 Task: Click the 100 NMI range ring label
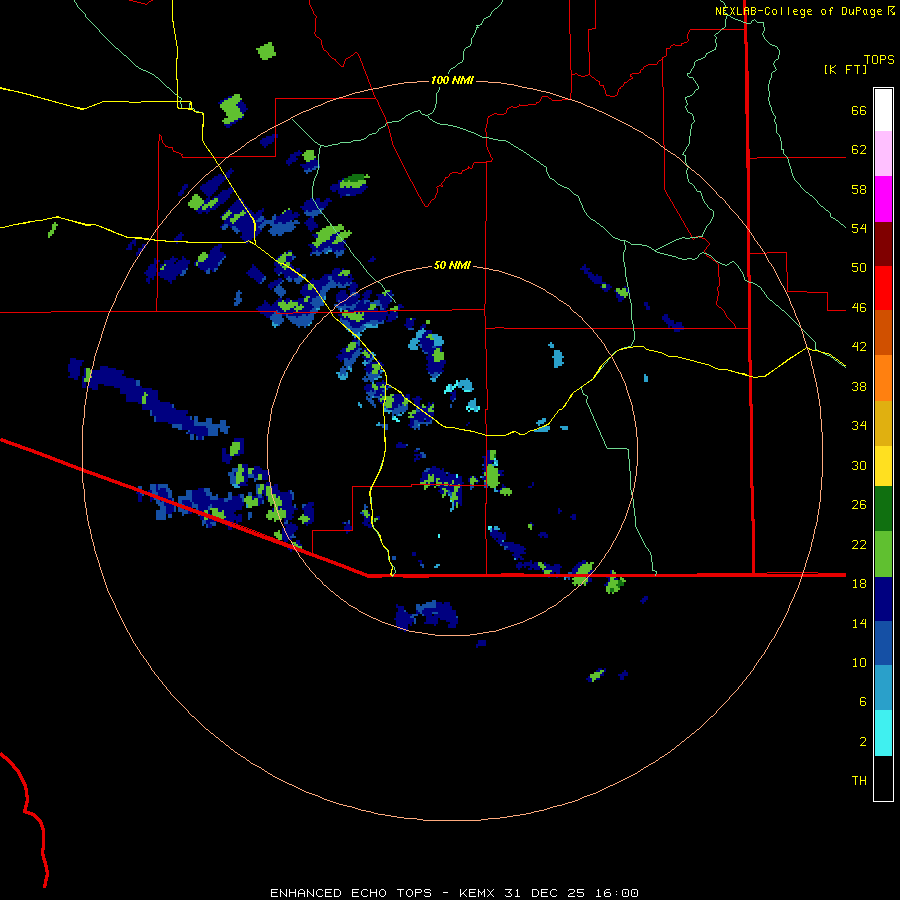(x=452, y=80)
